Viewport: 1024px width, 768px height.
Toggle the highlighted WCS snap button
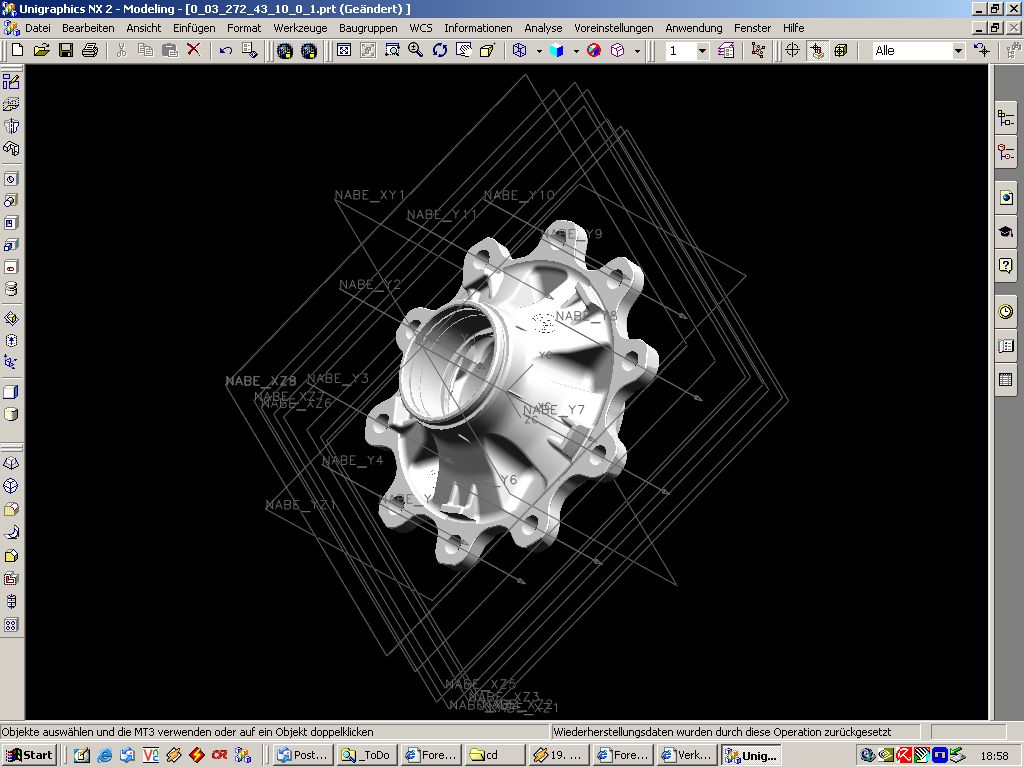(x=817, y=50)
